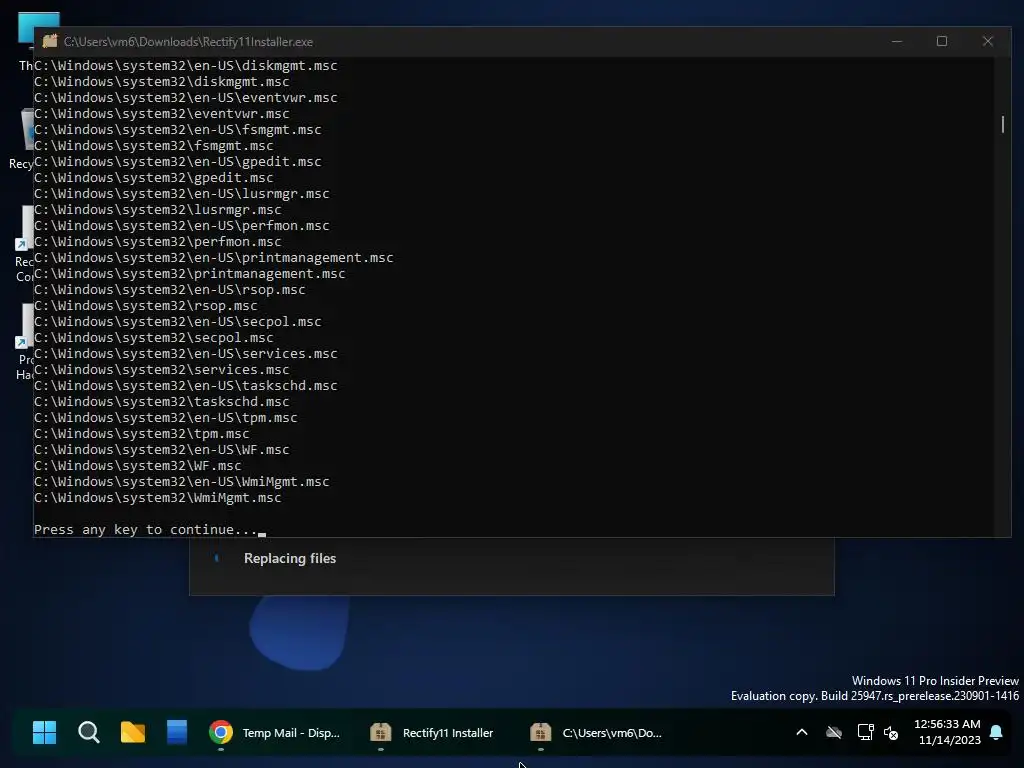Close the Rectify11Installer.exe console window
Image resolution: width=1024 pixels, height=768 pixels.
[x=987, y=41]
